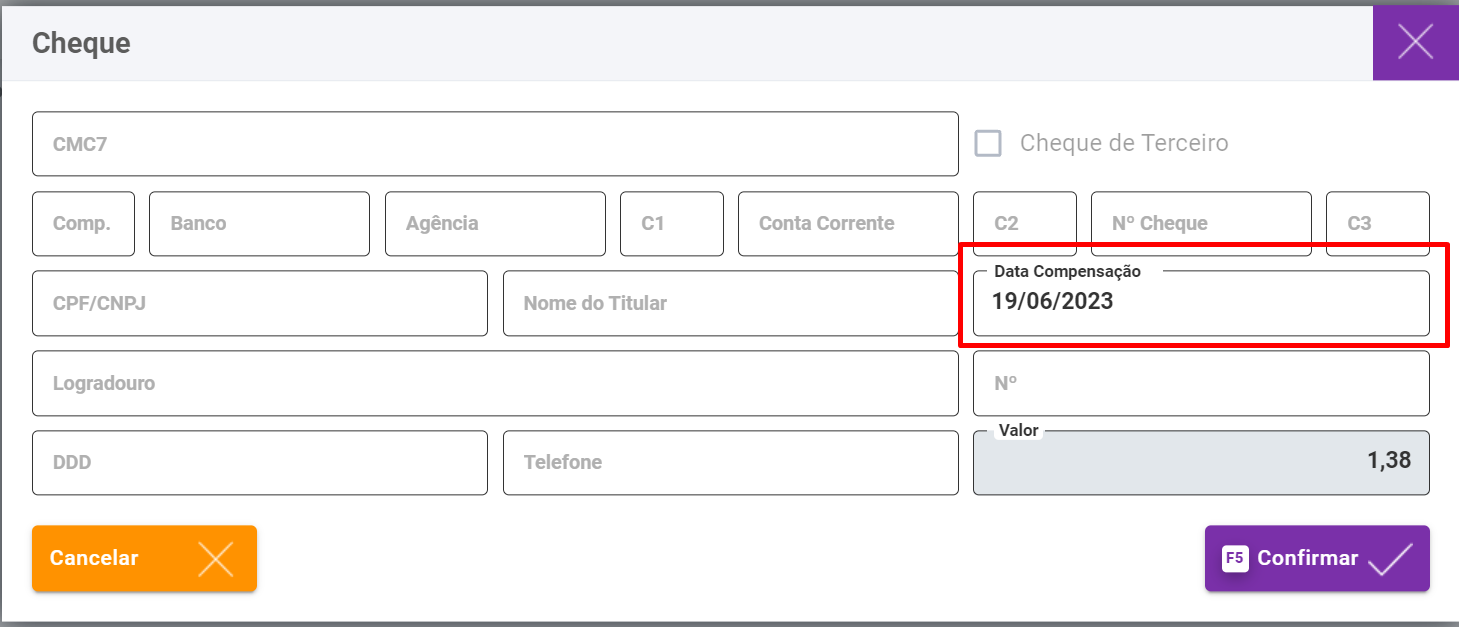
Task: Click the X icon on Cancelar
Action: pyautogui.click(x=215, y=559)
